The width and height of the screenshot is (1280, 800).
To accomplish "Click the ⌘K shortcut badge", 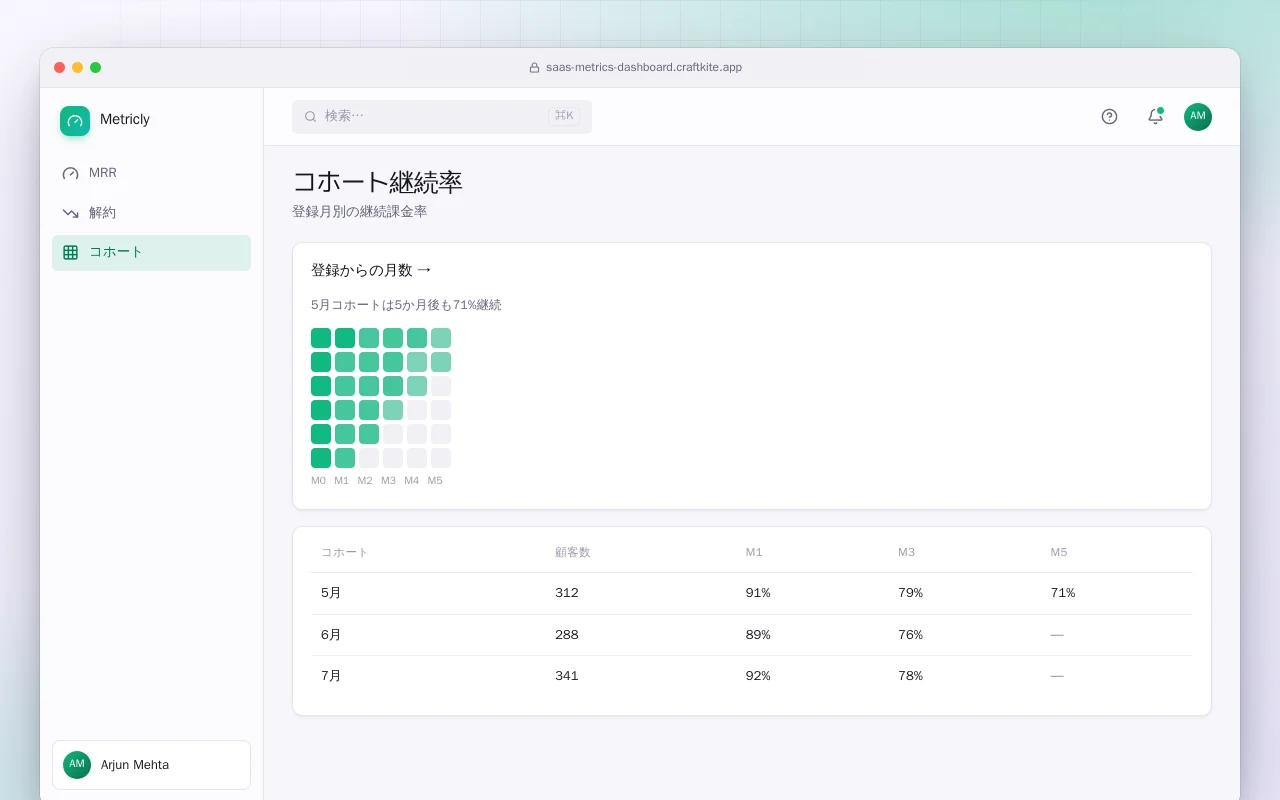I will click(564, 116).
